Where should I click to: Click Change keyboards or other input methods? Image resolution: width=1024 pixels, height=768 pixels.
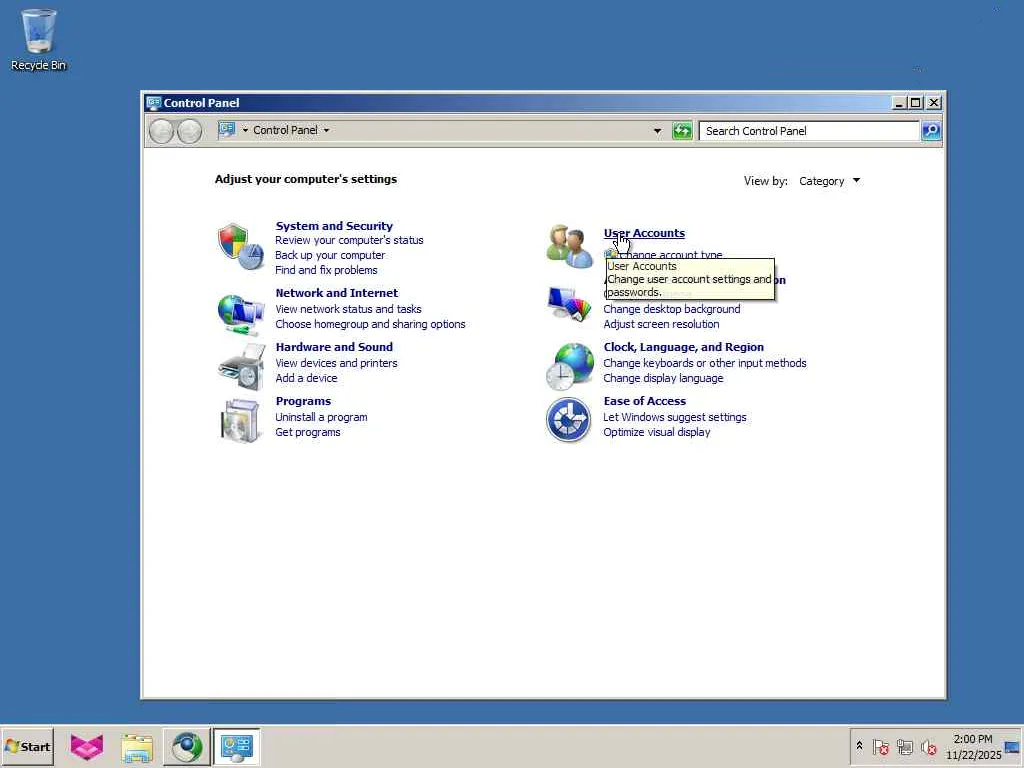coord(705,364)
